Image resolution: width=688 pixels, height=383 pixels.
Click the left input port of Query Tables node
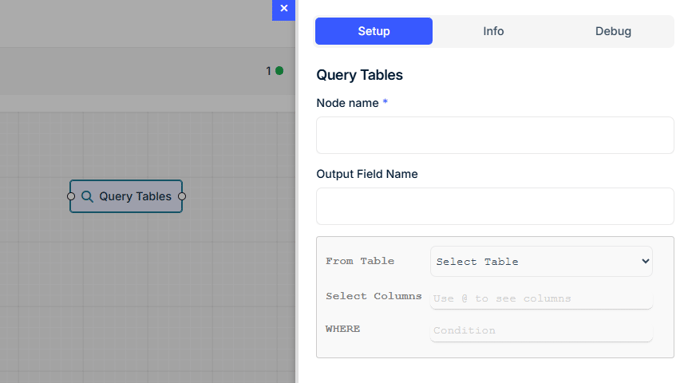pyautogui.click(x=71, y=197)
